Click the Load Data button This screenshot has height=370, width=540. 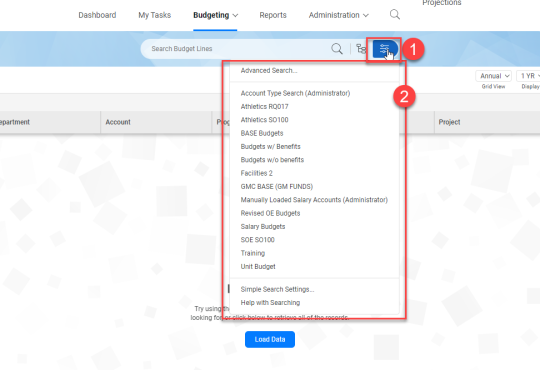tap(270, 339)
